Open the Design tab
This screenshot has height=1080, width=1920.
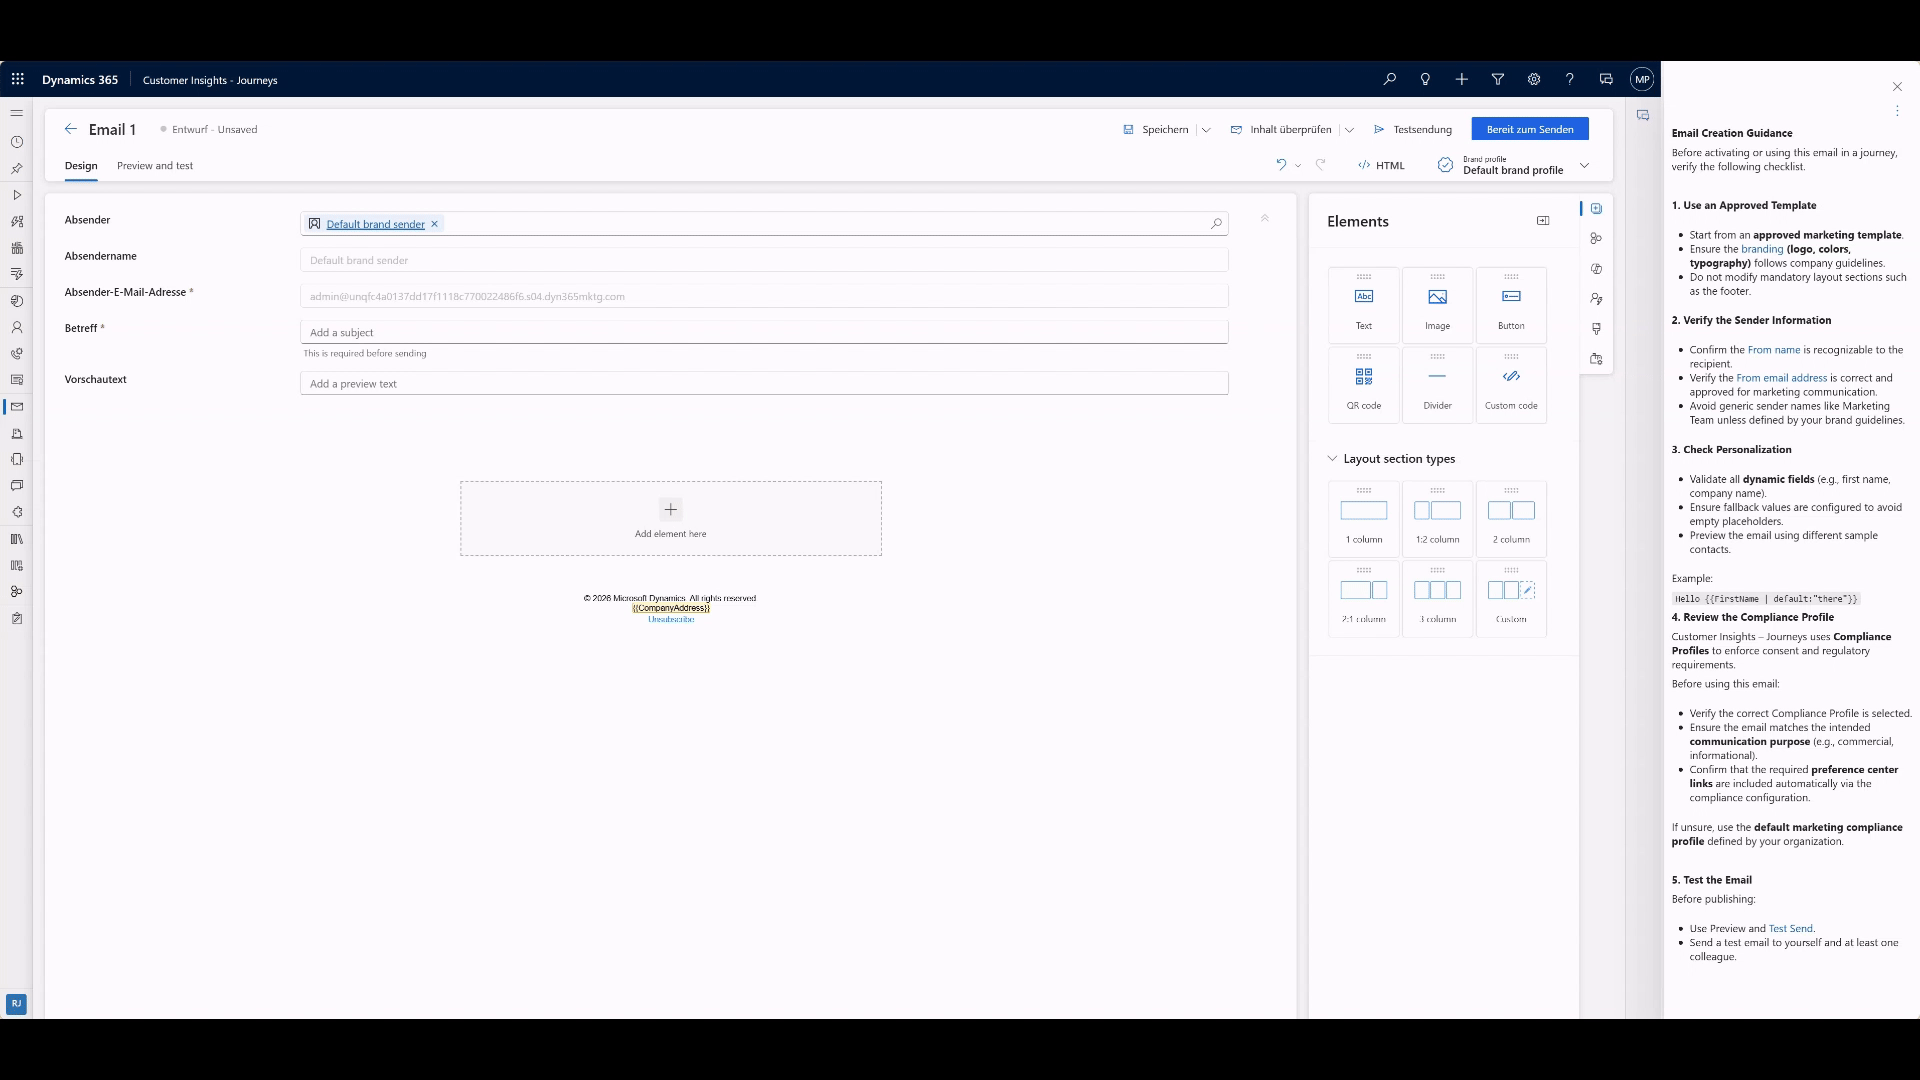tap(80, 166)
